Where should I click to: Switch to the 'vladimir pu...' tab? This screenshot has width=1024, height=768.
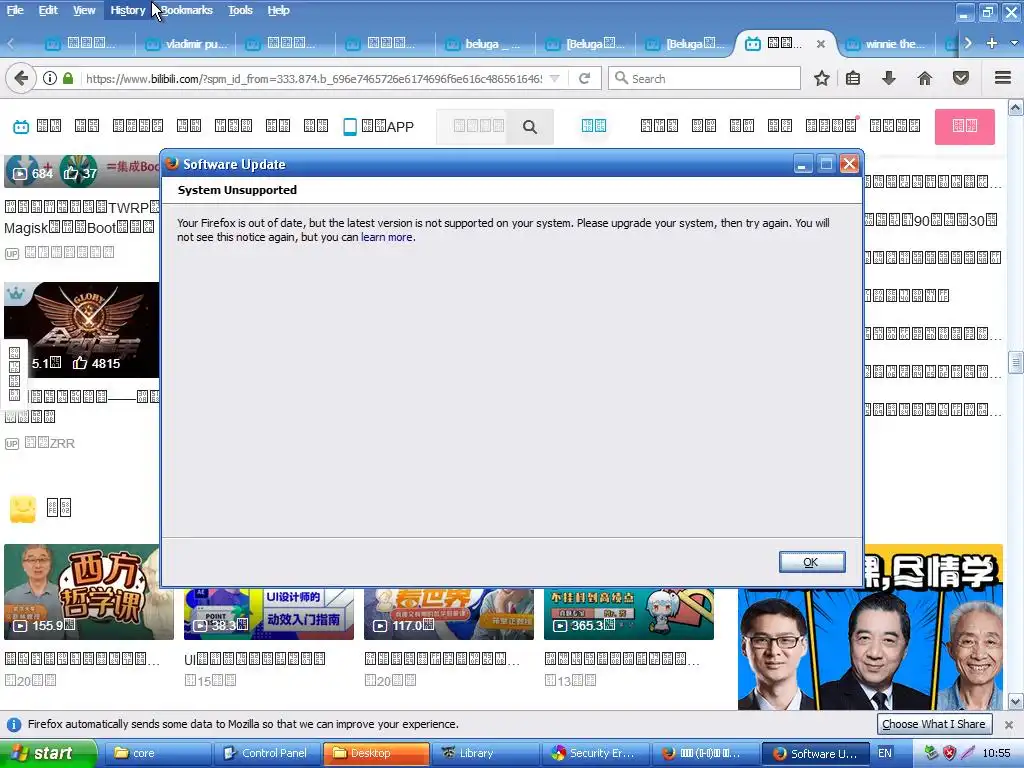pyautogui.click(x=186, y=44)
